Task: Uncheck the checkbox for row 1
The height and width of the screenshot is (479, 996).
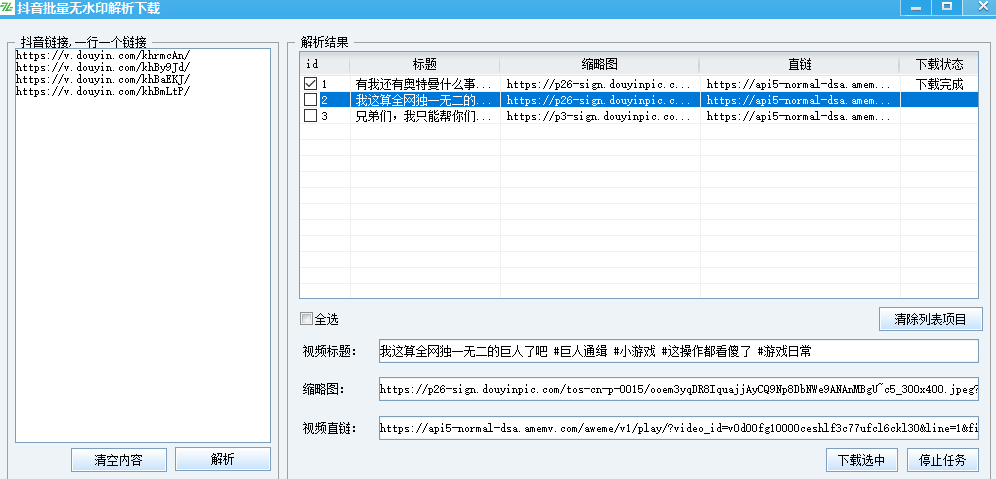Action: (311, 83)
